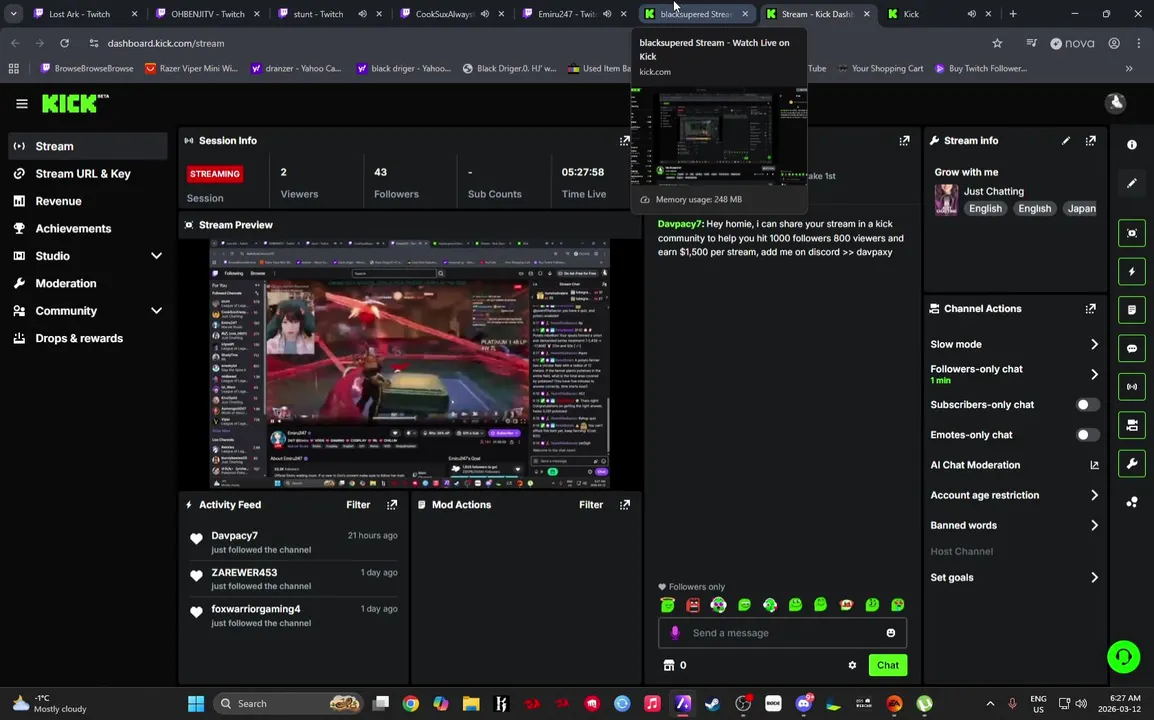
Task: Expand the Studio menu chevron
Action: point(156,256)
